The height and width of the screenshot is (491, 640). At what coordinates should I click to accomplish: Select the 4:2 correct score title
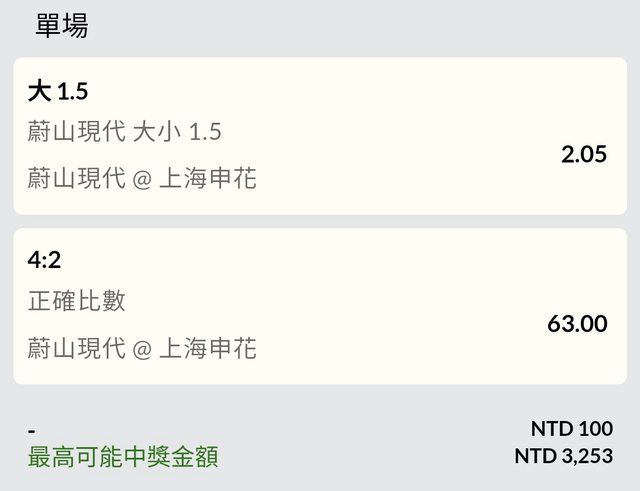coord(44,262)
